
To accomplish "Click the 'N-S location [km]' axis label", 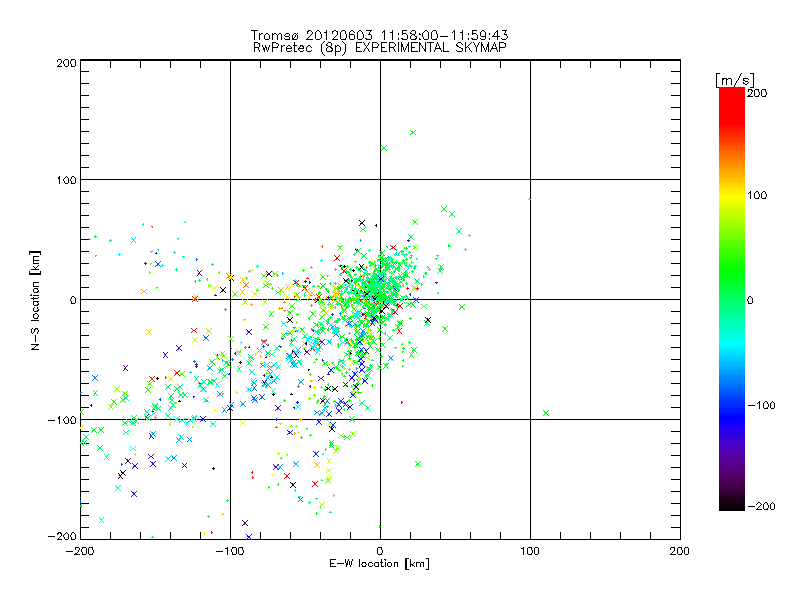I will [x=35, y=300].
